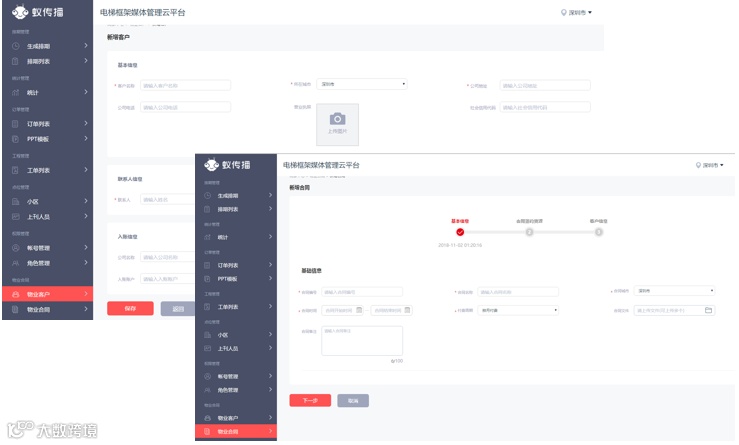Click 角色管理 people icon in back window
739x445 pixels.
click(16, 263)
